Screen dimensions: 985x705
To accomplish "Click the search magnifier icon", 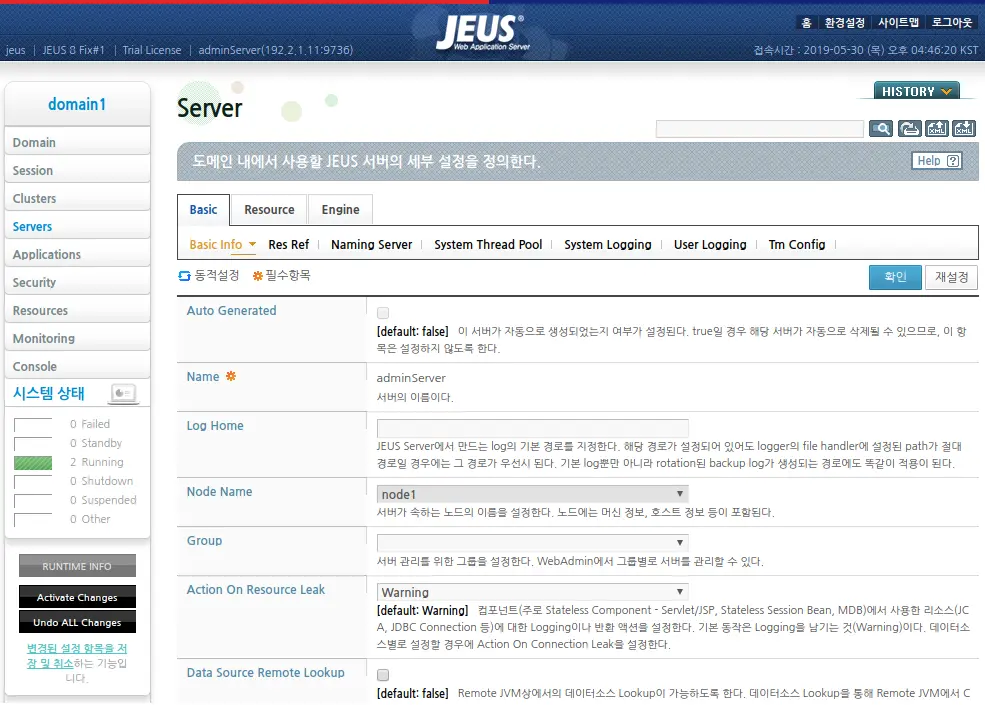I will pyautogui.click(x=881, y=129).
